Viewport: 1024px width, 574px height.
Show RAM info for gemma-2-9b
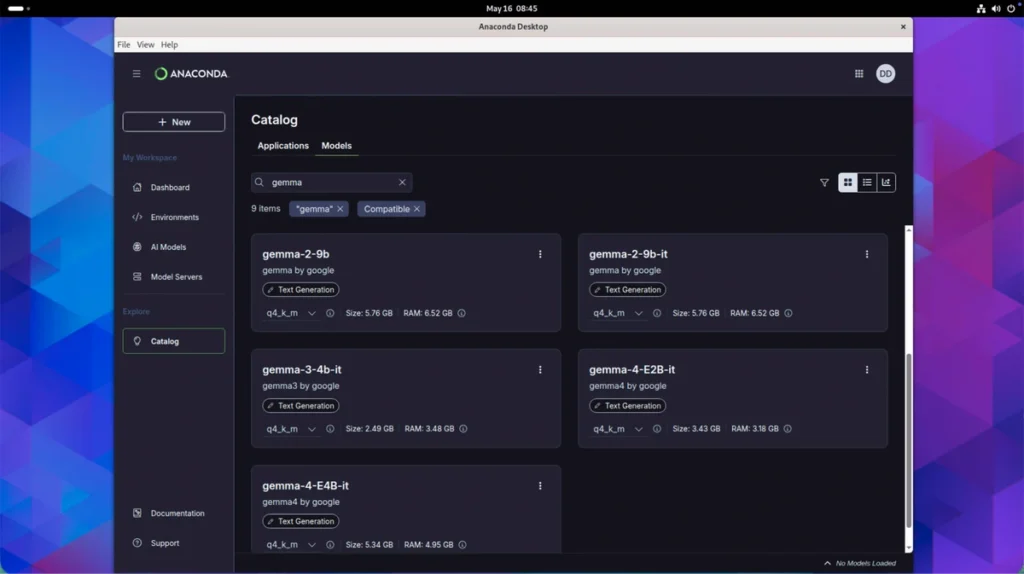pos(462,313)
